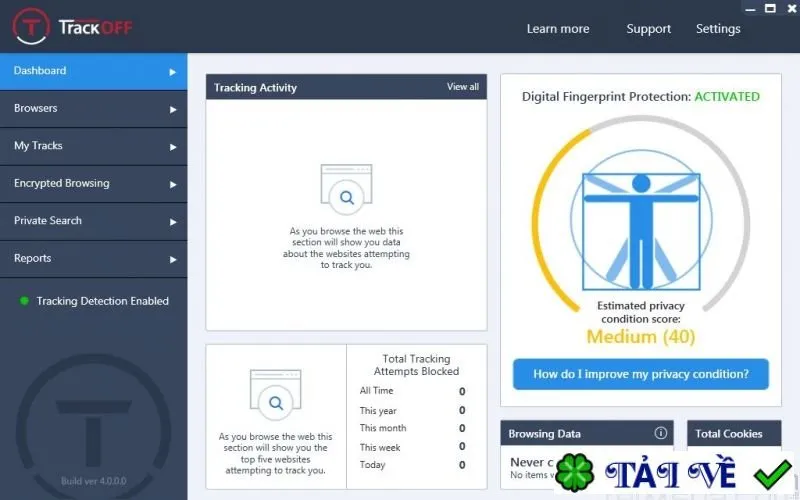Click the magnifier icon in top five websites panel

[276, 395]
